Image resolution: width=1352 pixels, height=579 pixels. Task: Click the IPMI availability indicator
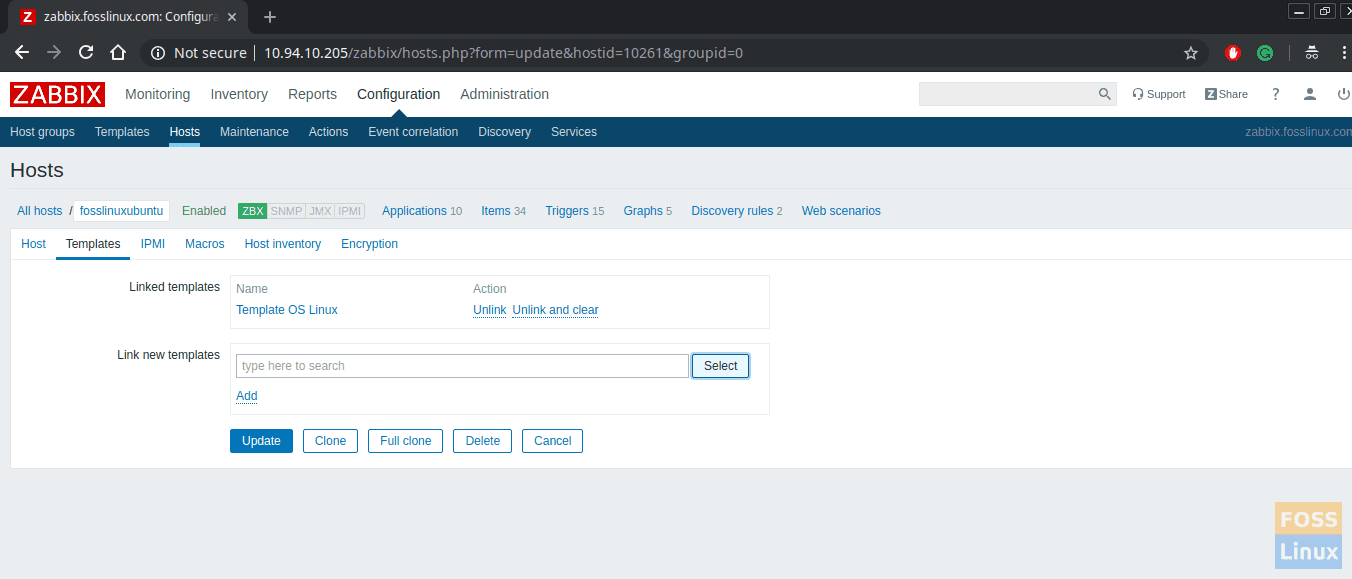[350, 211]
